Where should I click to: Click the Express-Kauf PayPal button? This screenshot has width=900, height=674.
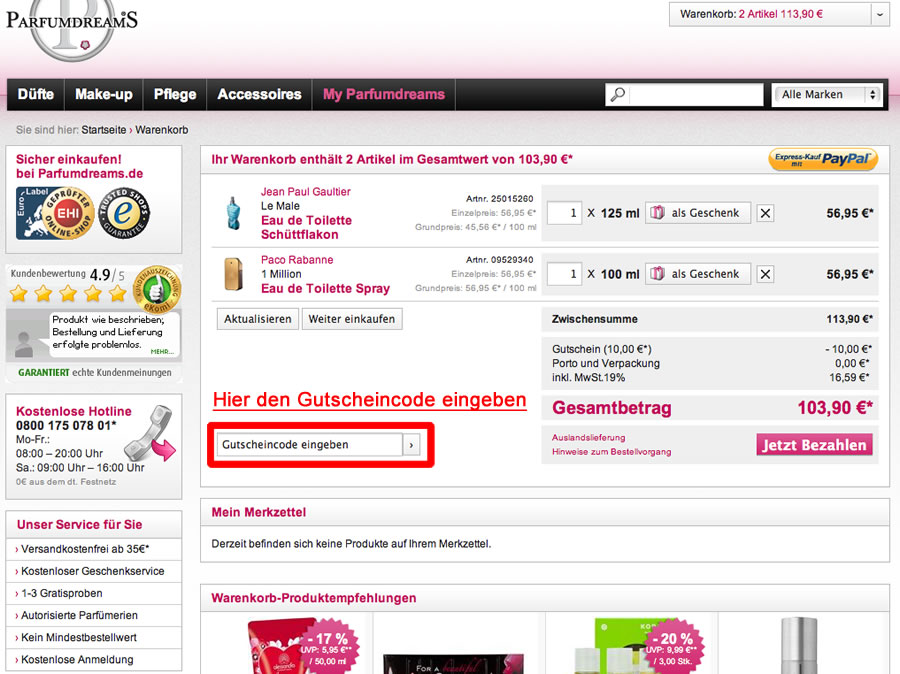pyautogui.click(x=823, y=159)
